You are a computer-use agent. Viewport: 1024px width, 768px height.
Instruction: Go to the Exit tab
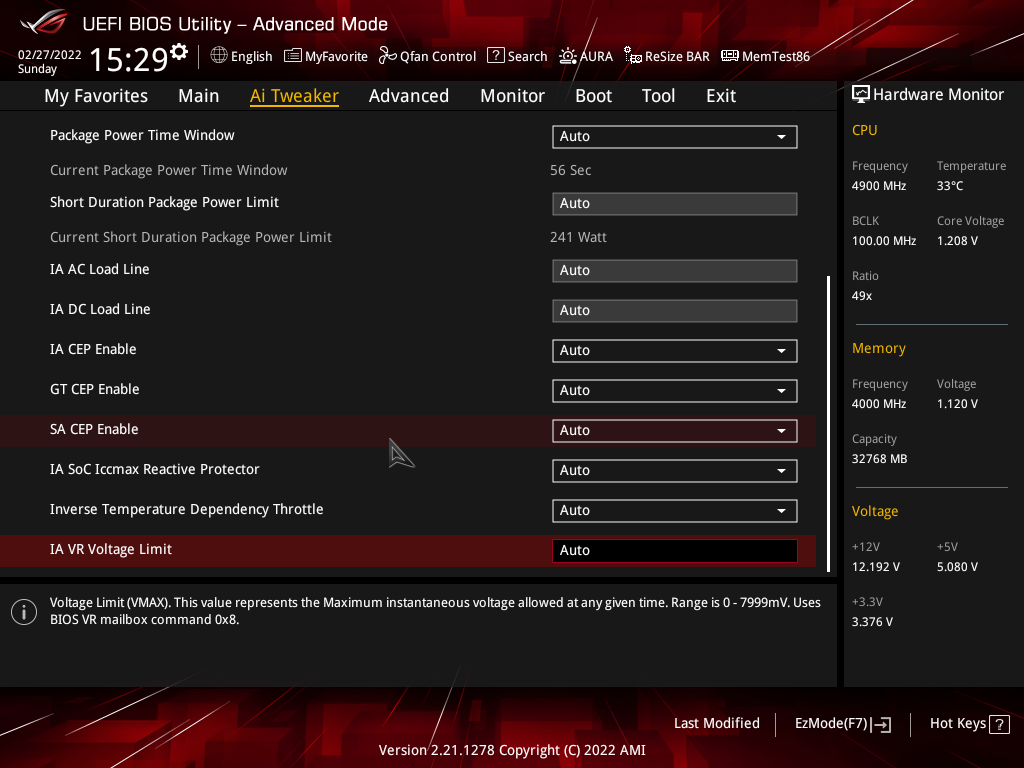721,96
